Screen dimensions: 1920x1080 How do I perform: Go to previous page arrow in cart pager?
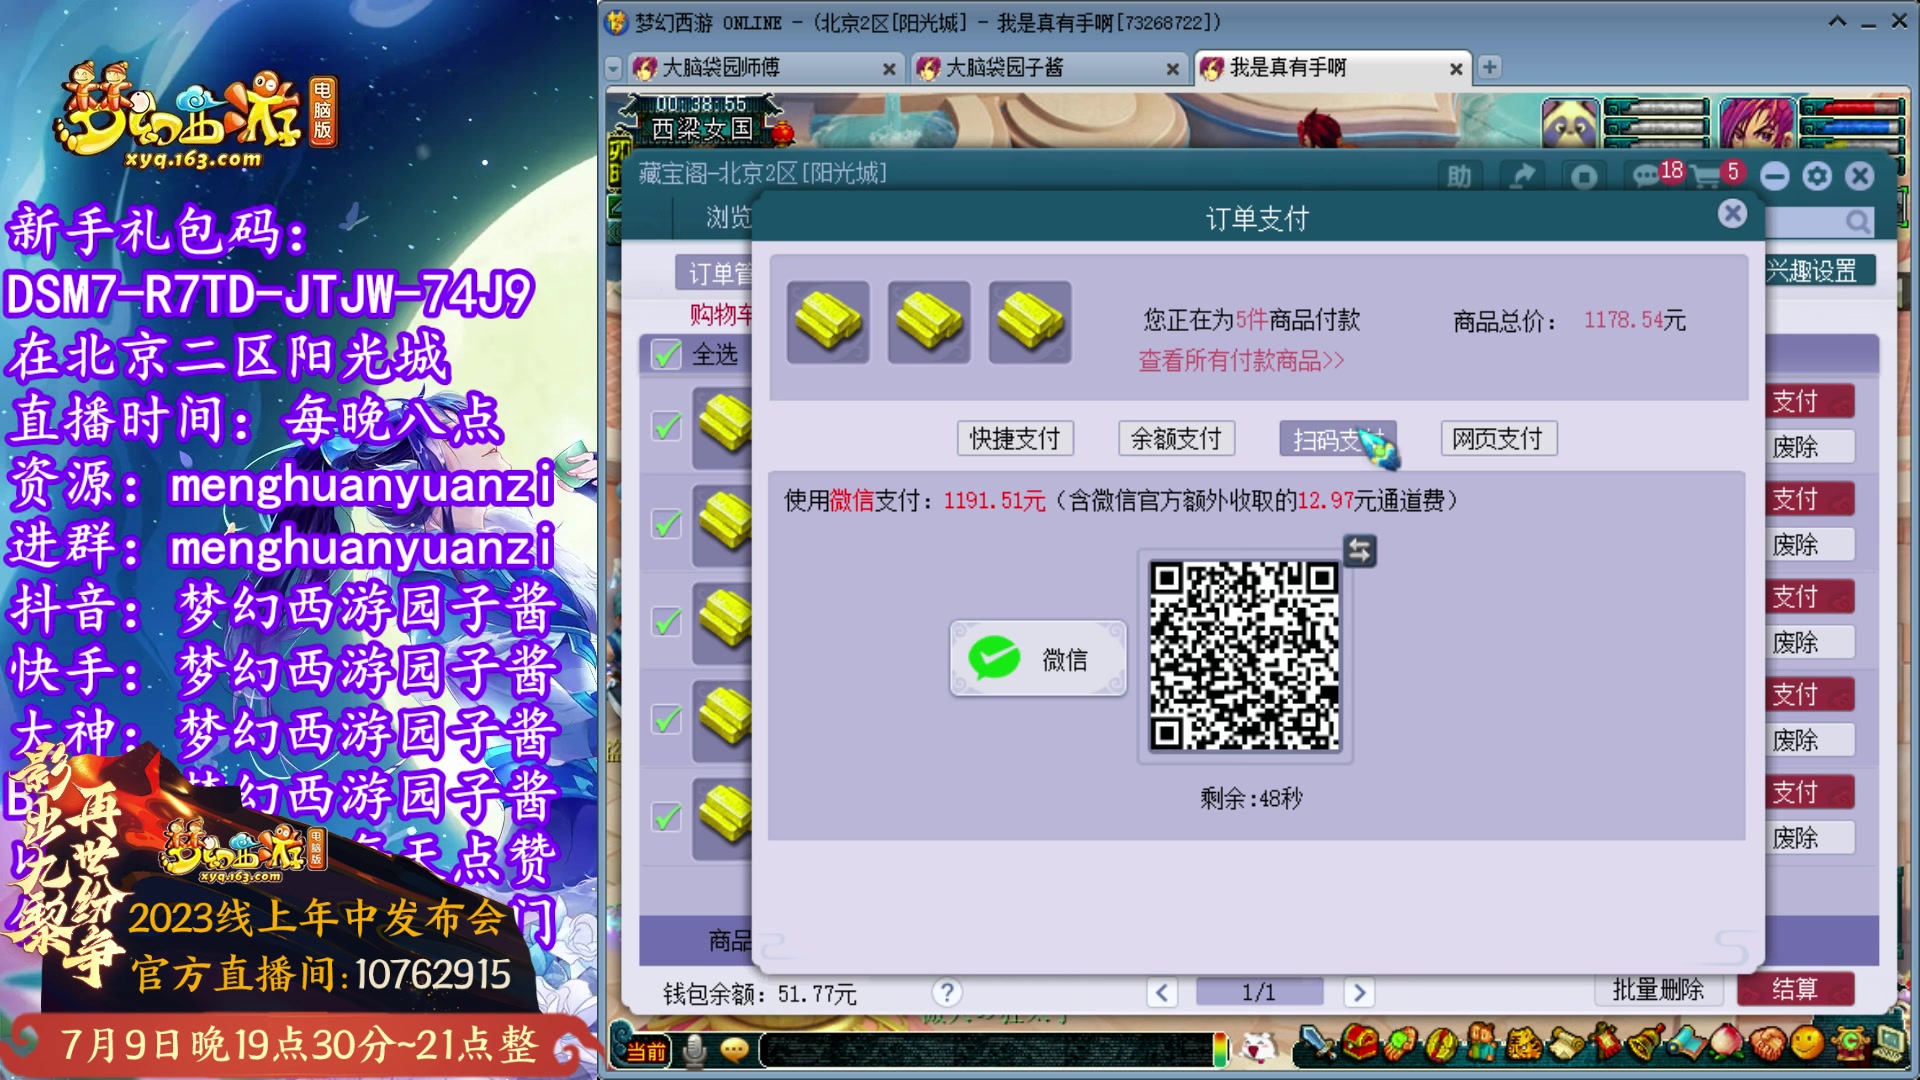coord(1161,993)
